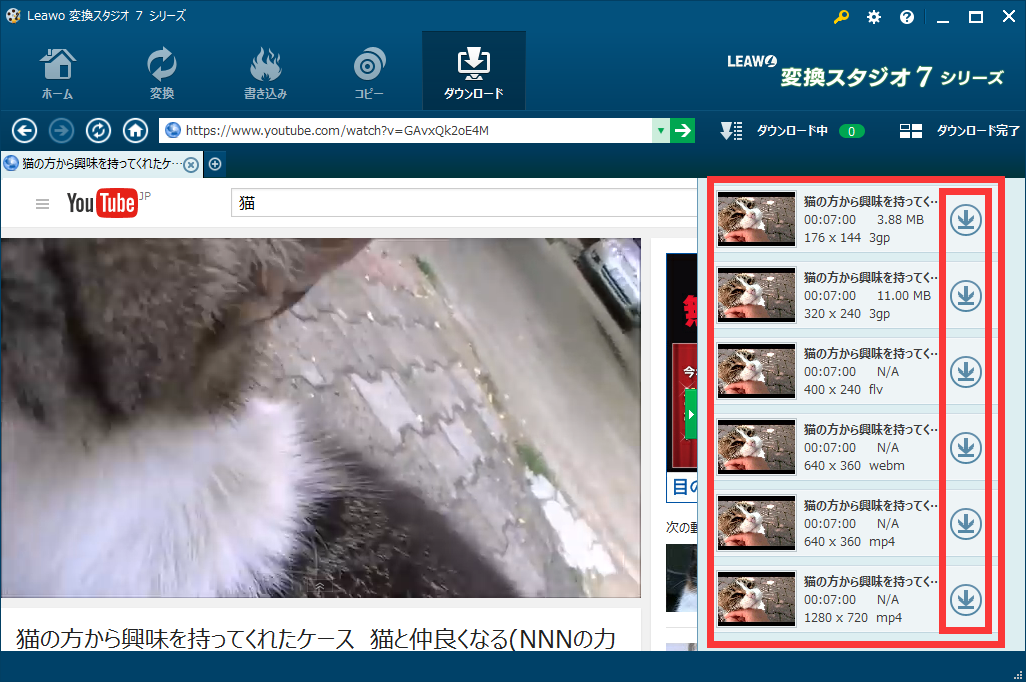Image resolution: width=1026 pixels, height=682 pixels.
Task: Show the Downloading (ダウンロード中) list
Action: [x=790, y=131]
